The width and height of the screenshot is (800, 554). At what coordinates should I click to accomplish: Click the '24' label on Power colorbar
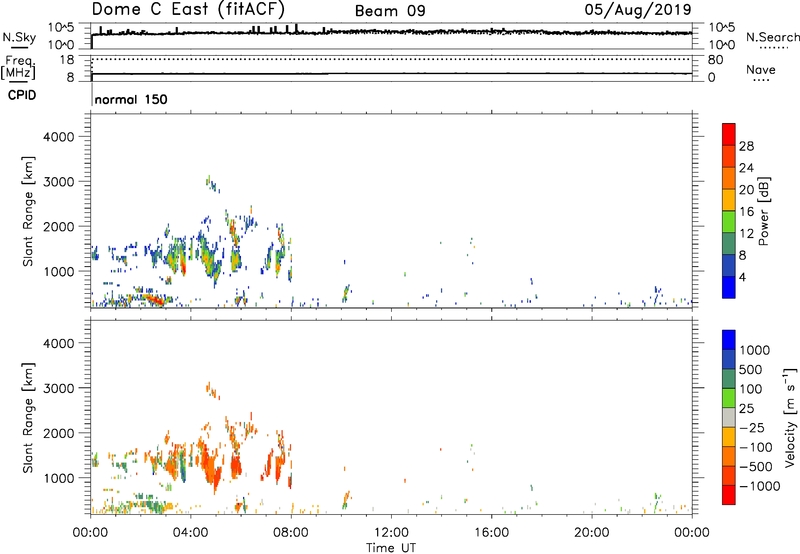coord(746,168)
